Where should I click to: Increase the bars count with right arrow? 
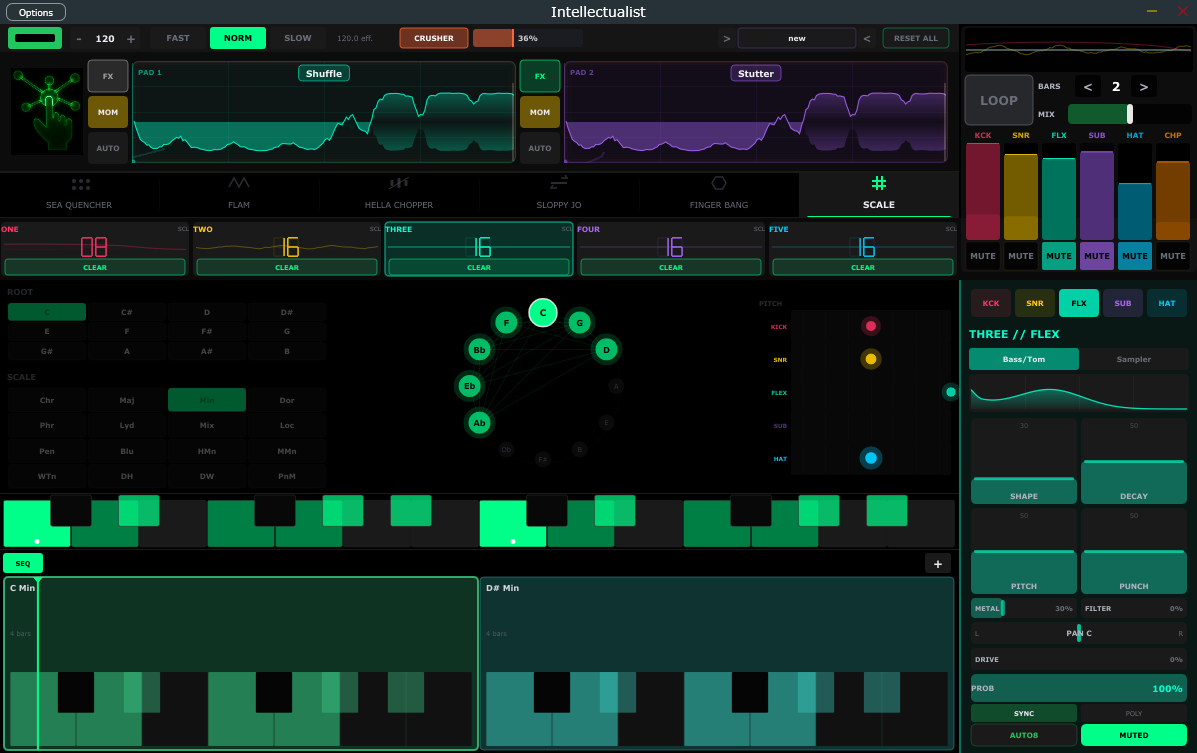[1144, 87]
